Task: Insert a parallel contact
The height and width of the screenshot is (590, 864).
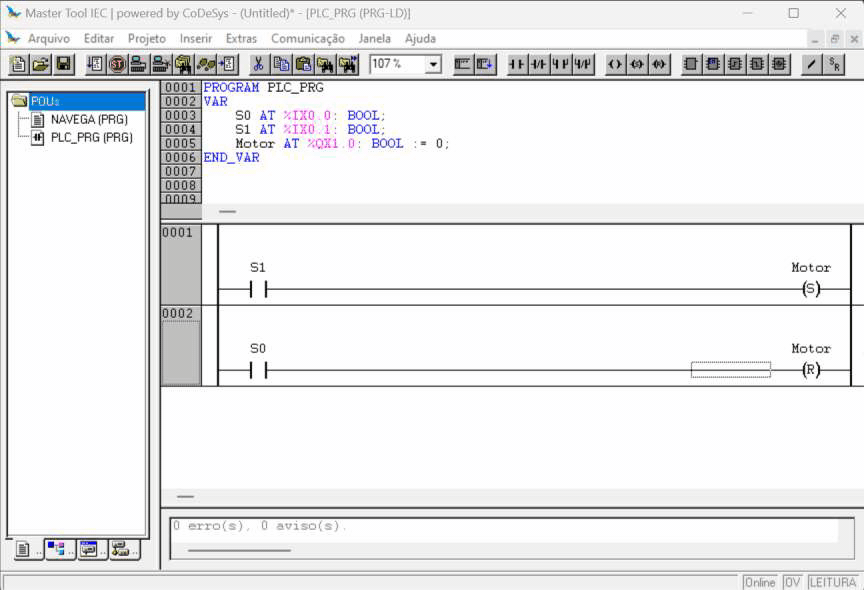Action: [x=561, y=64]
